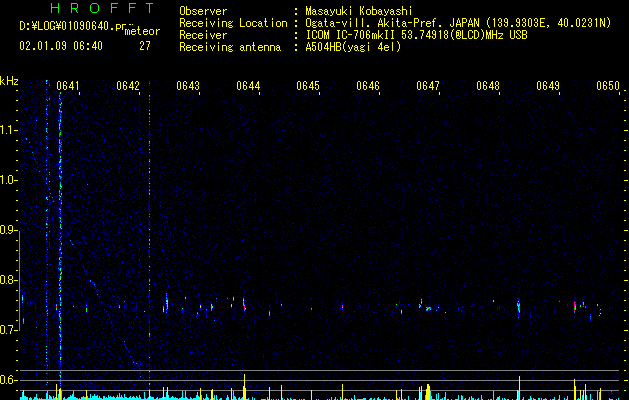The height and width of the screenshot is (400, 629).
Task: Click the 0.6 kHz frequency tick label
Action: 9,380
